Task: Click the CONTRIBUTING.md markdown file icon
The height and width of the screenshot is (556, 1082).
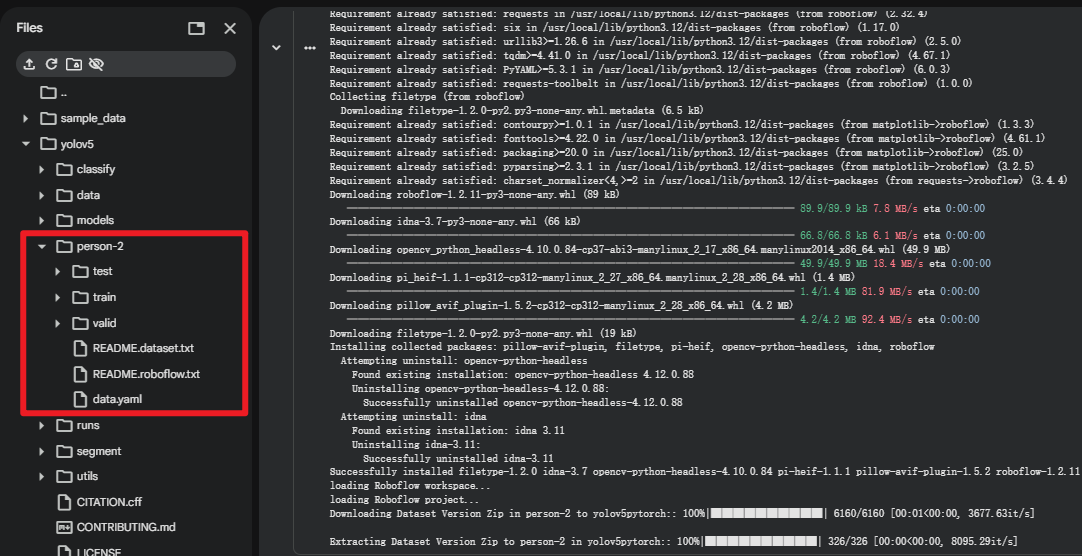Action: (65, 527)
